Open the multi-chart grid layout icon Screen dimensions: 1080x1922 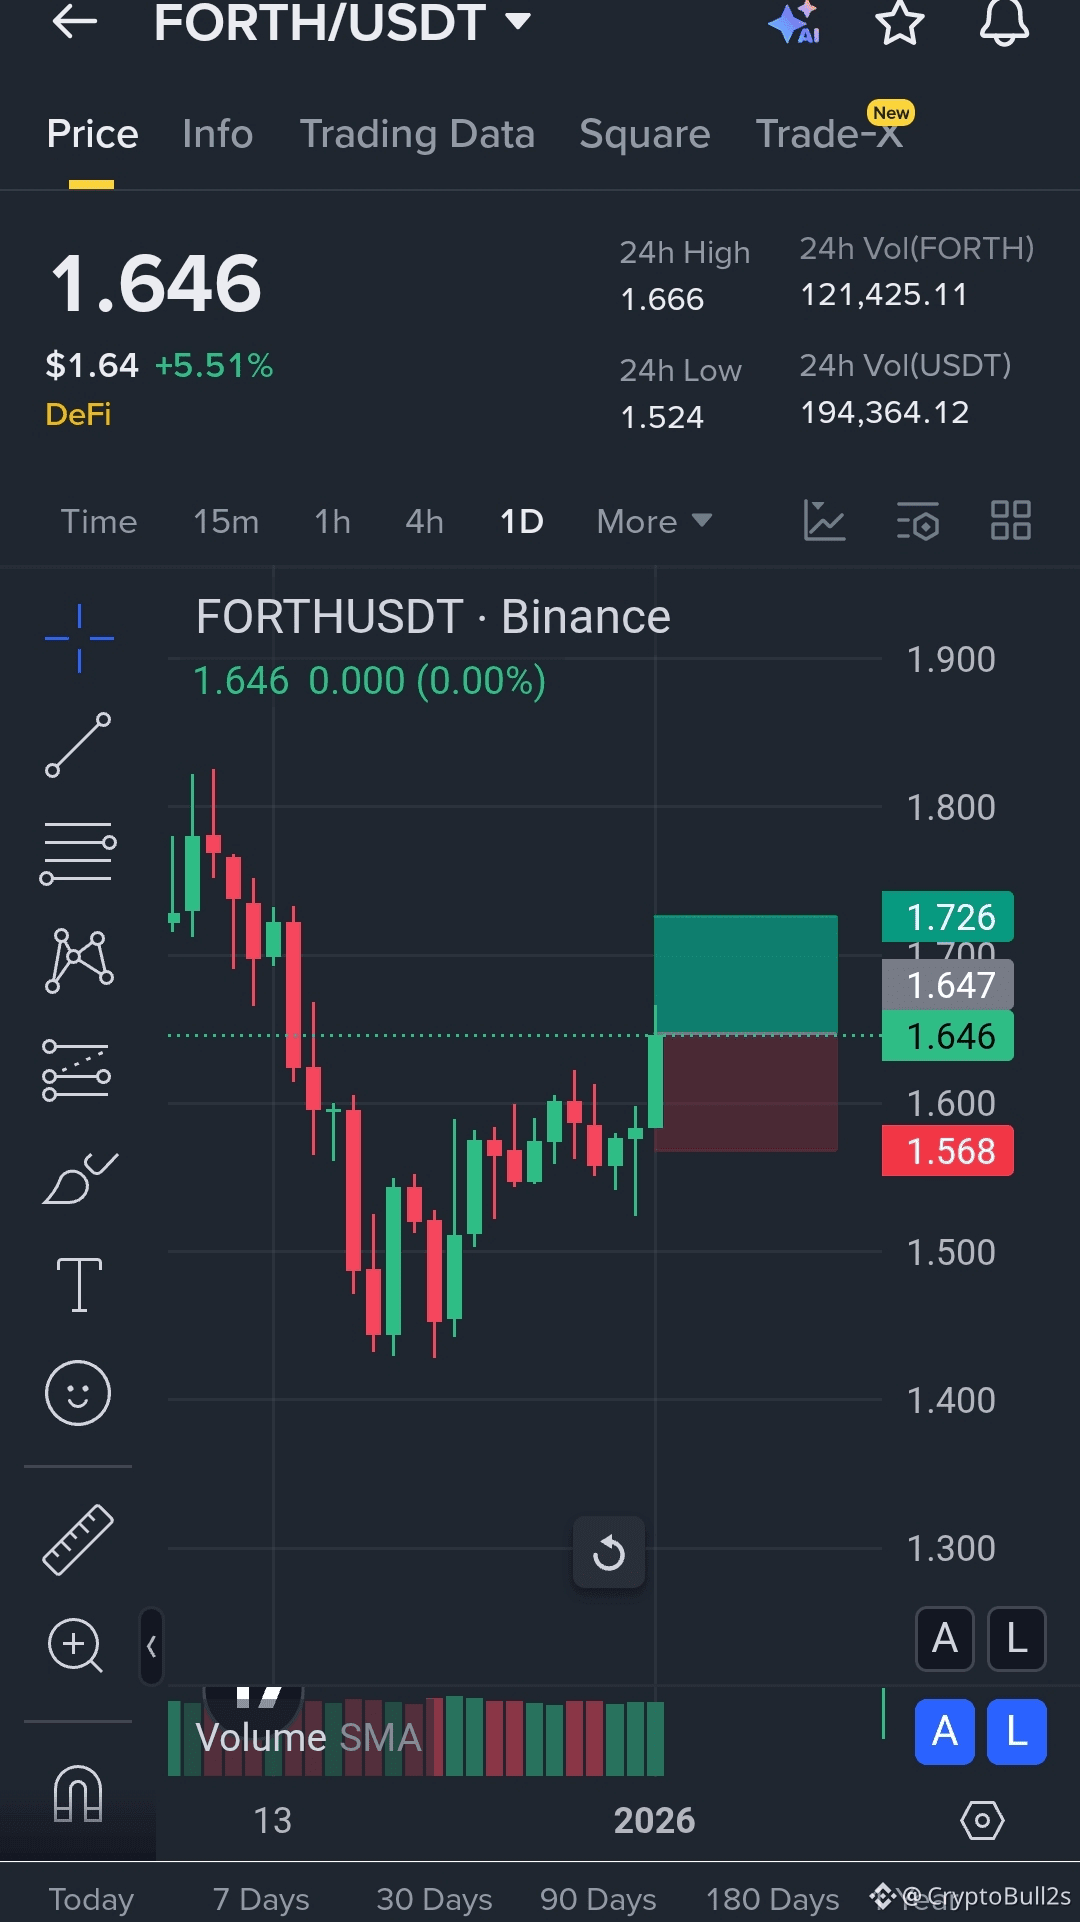tap(1010, 521)
